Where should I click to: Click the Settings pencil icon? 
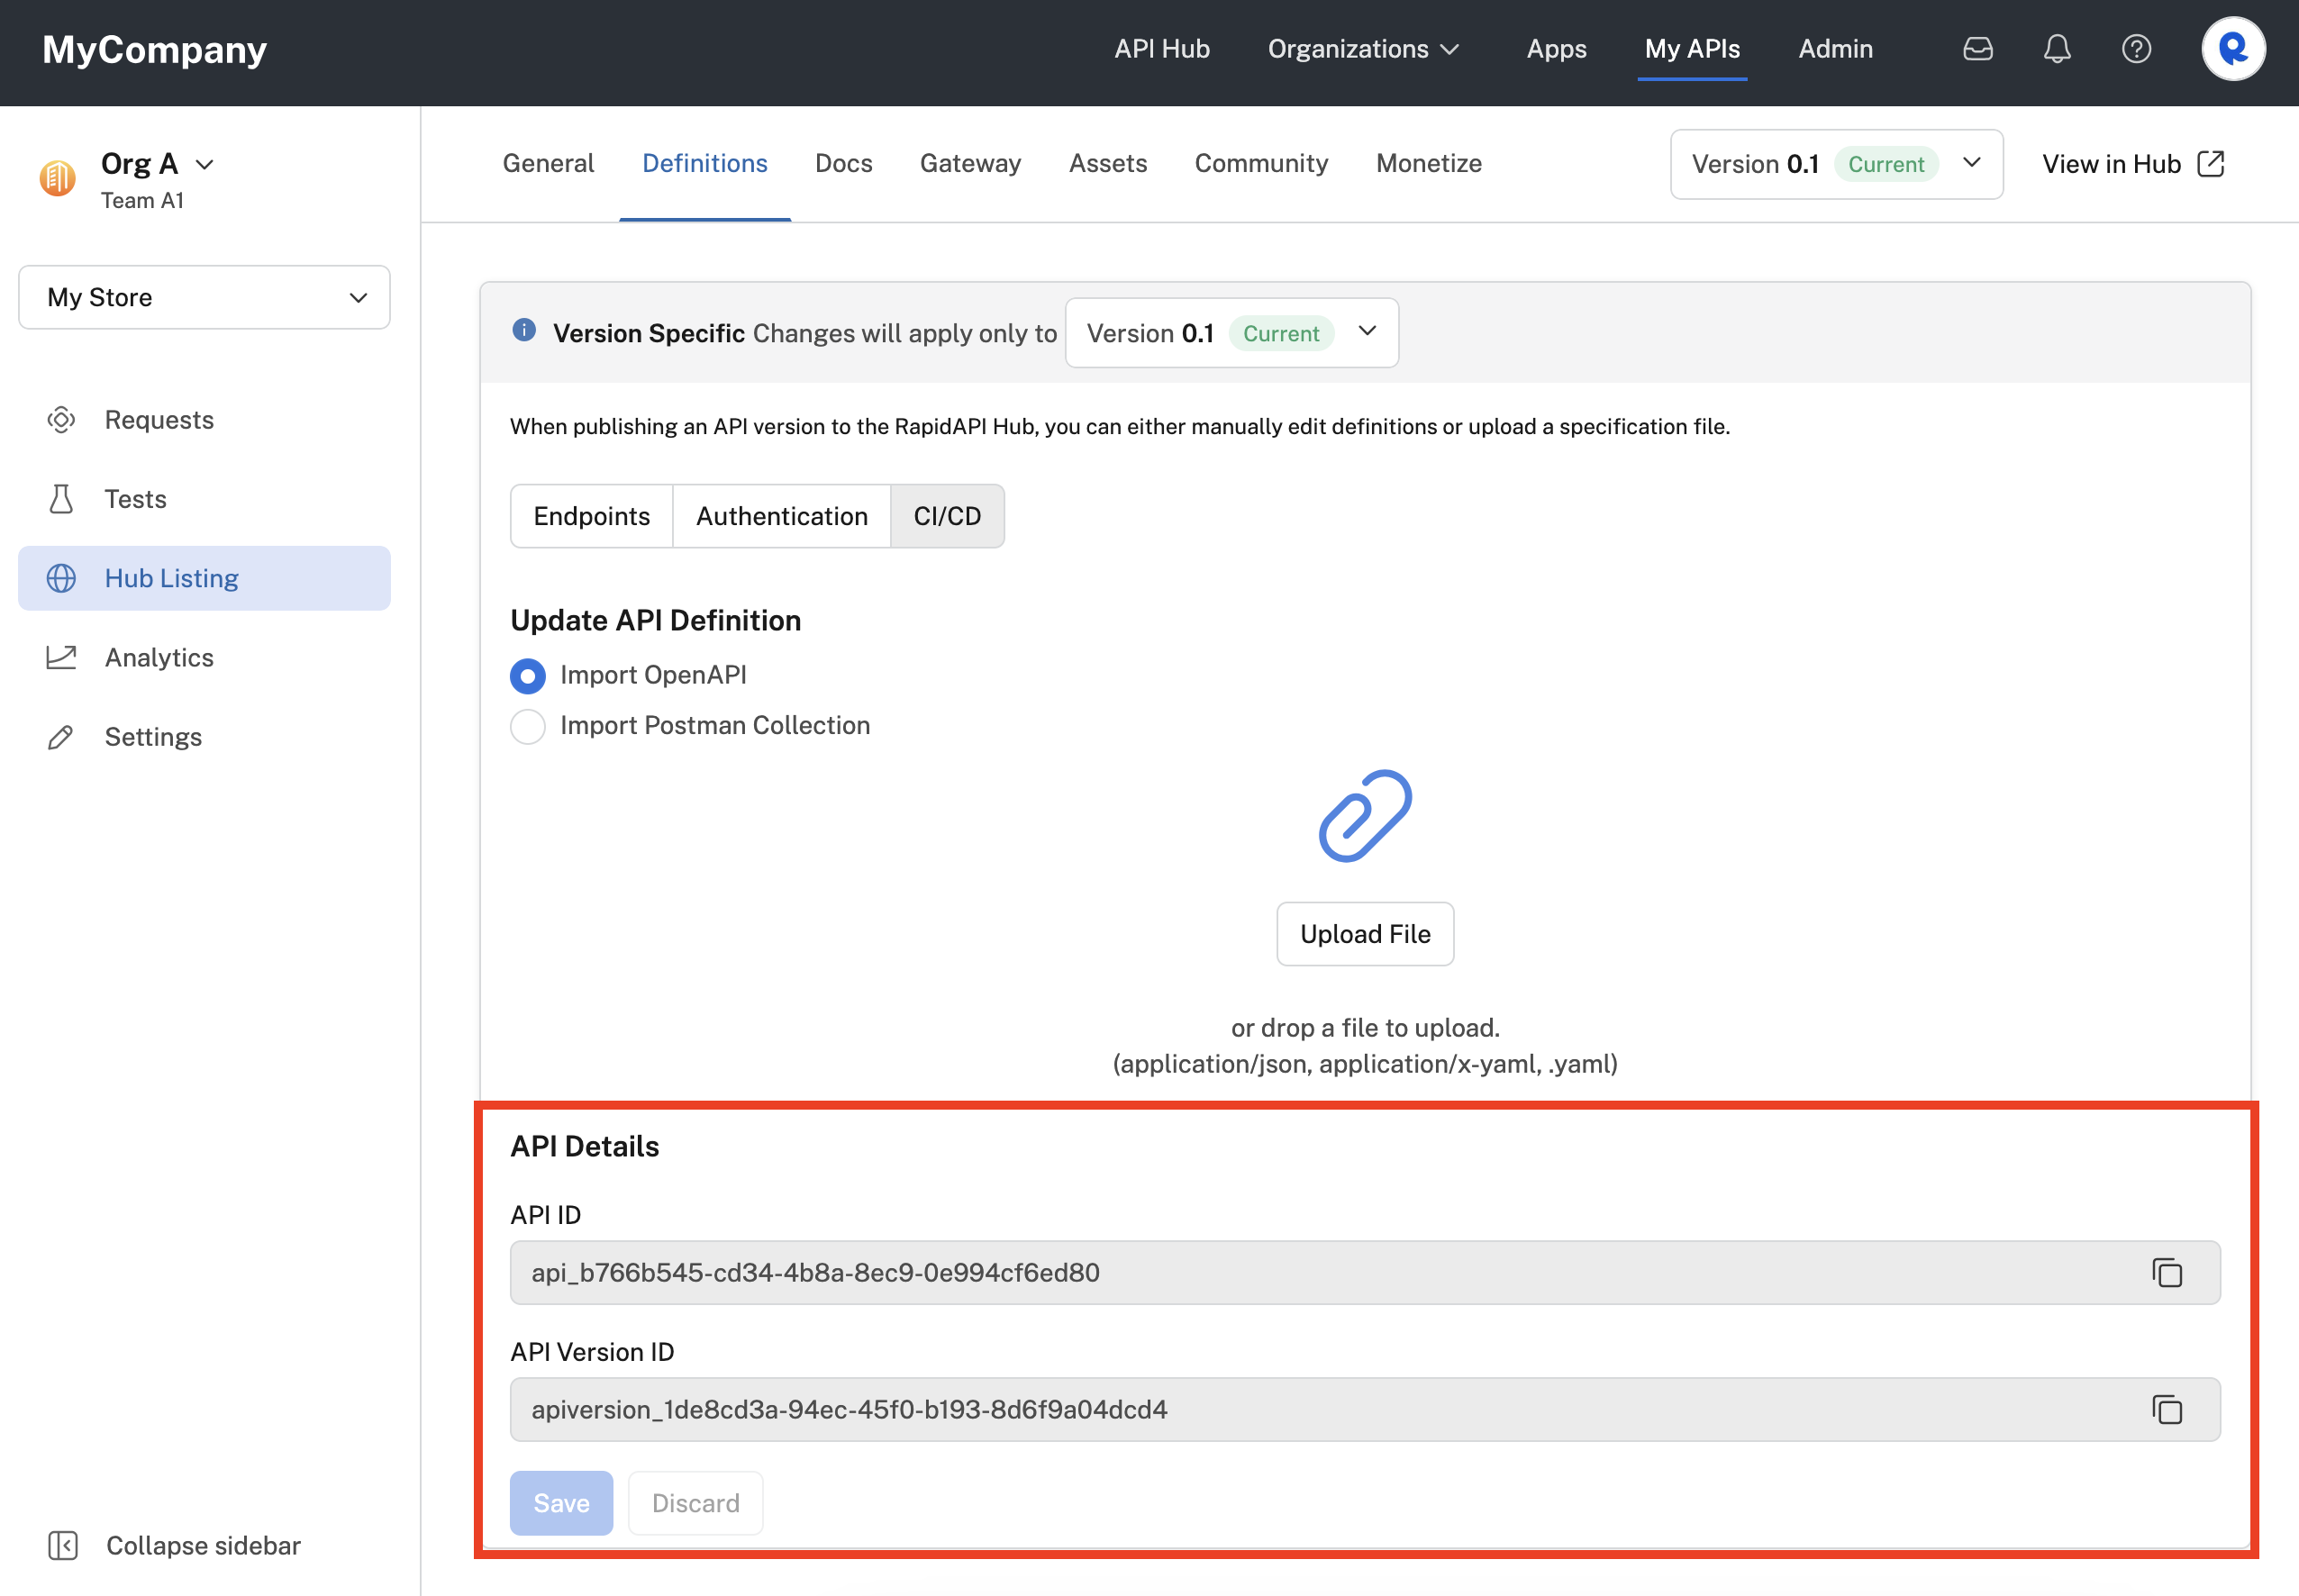click(x=61, y=737)
